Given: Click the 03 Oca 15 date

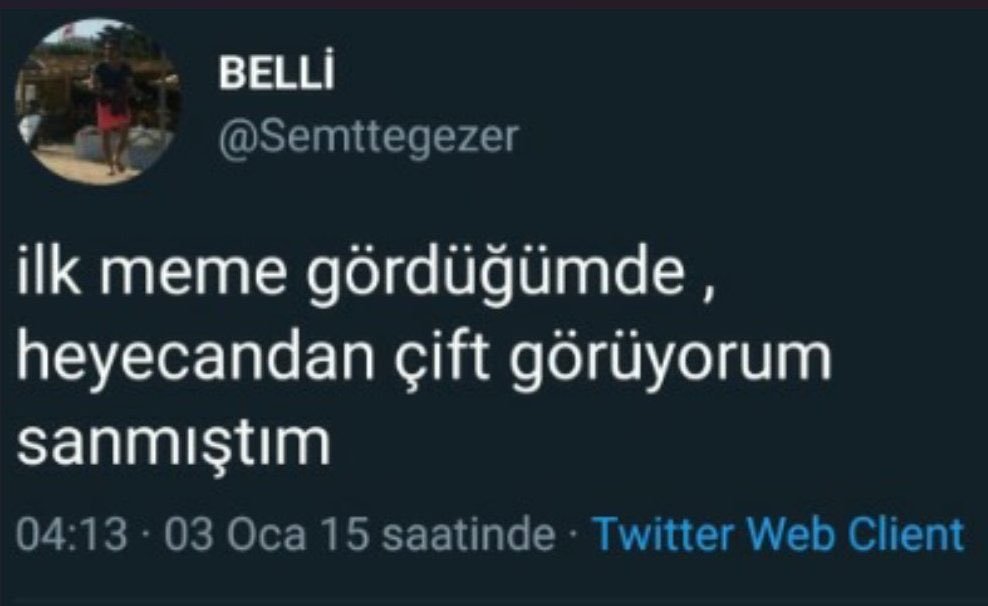Looking at the screenshot, I should coord(267,535).
